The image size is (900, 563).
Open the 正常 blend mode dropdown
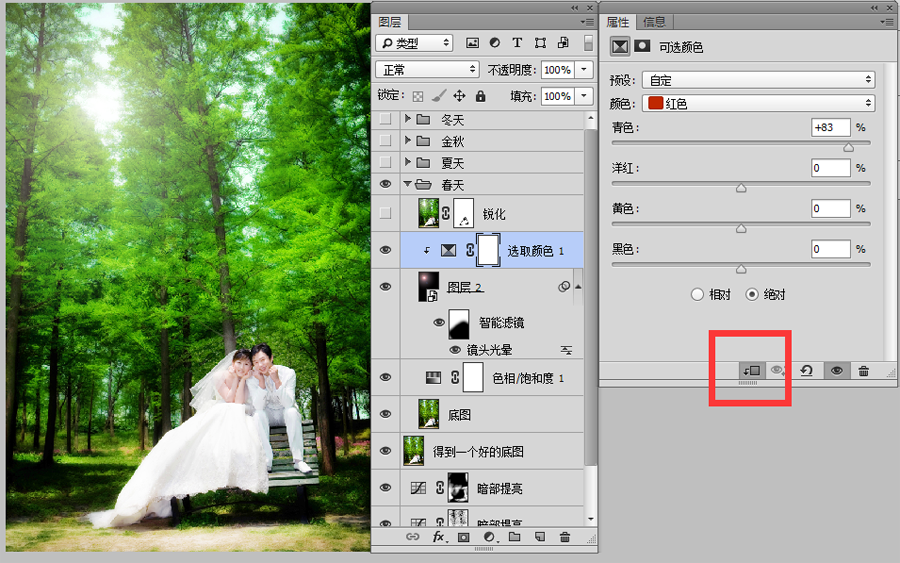click(427, 69)
